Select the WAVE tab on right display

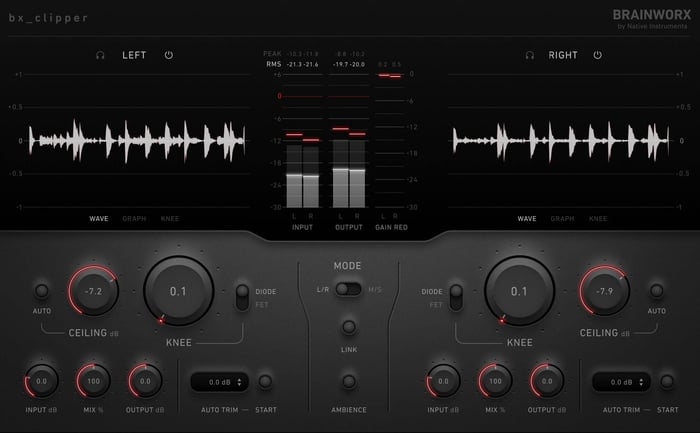pyautogui.click(x=527, y=219)
